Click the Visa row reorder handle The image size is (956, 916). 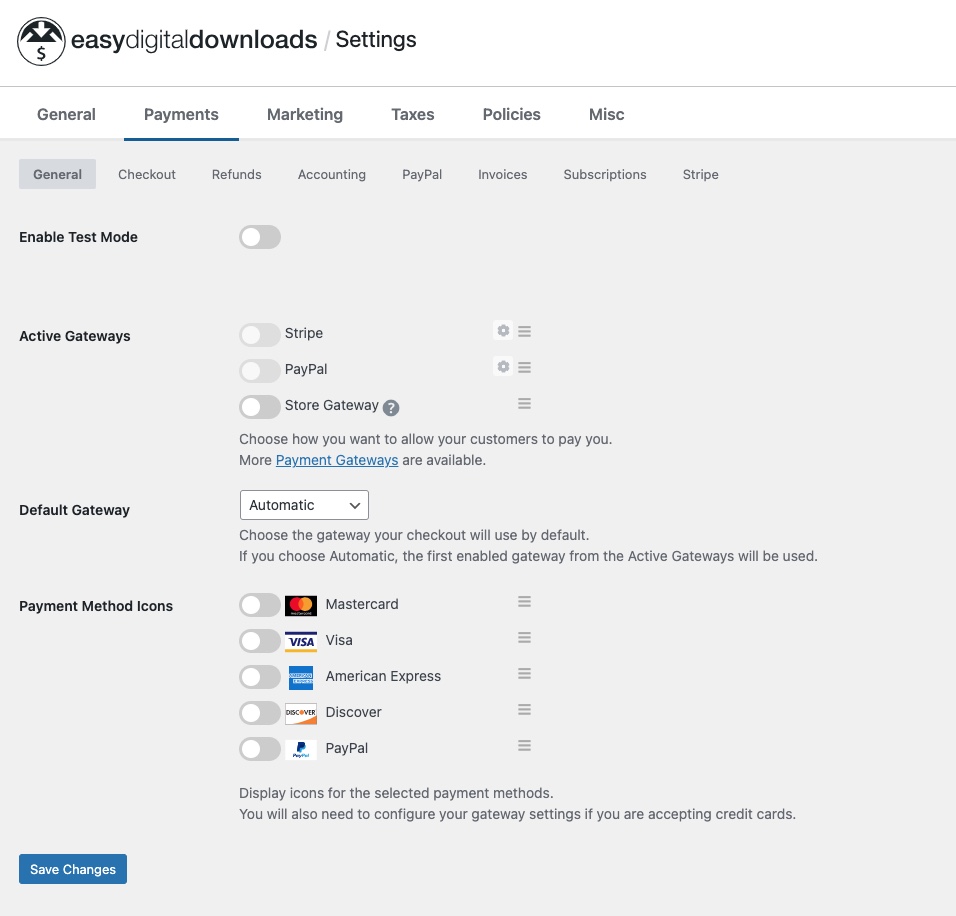pos(524,638)
